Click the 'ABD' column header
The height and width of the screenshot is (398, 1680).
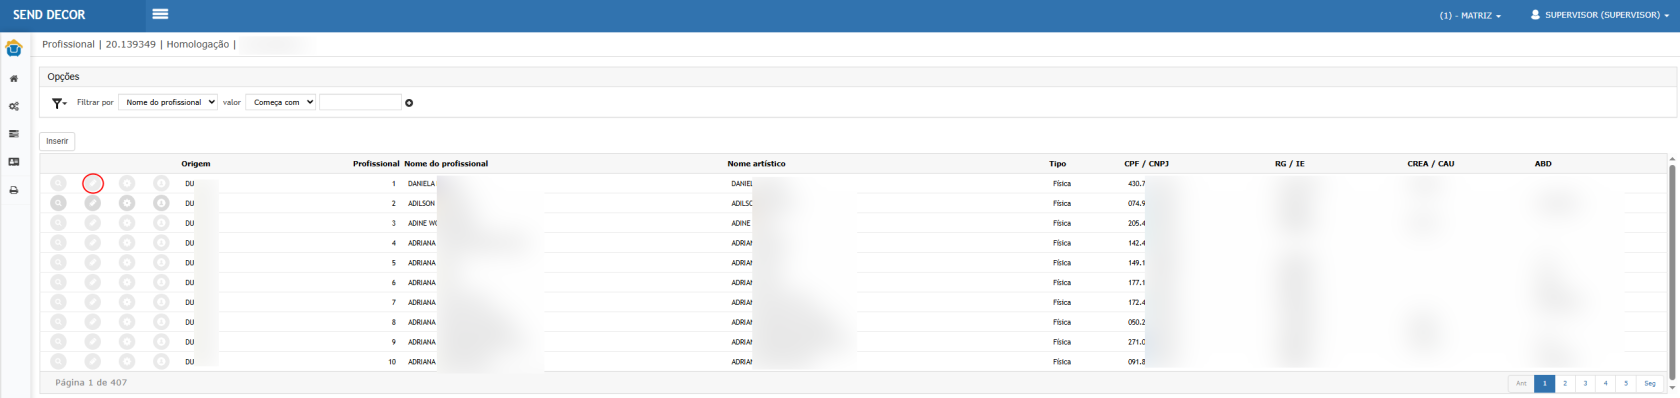click(x=1543, y=164)
